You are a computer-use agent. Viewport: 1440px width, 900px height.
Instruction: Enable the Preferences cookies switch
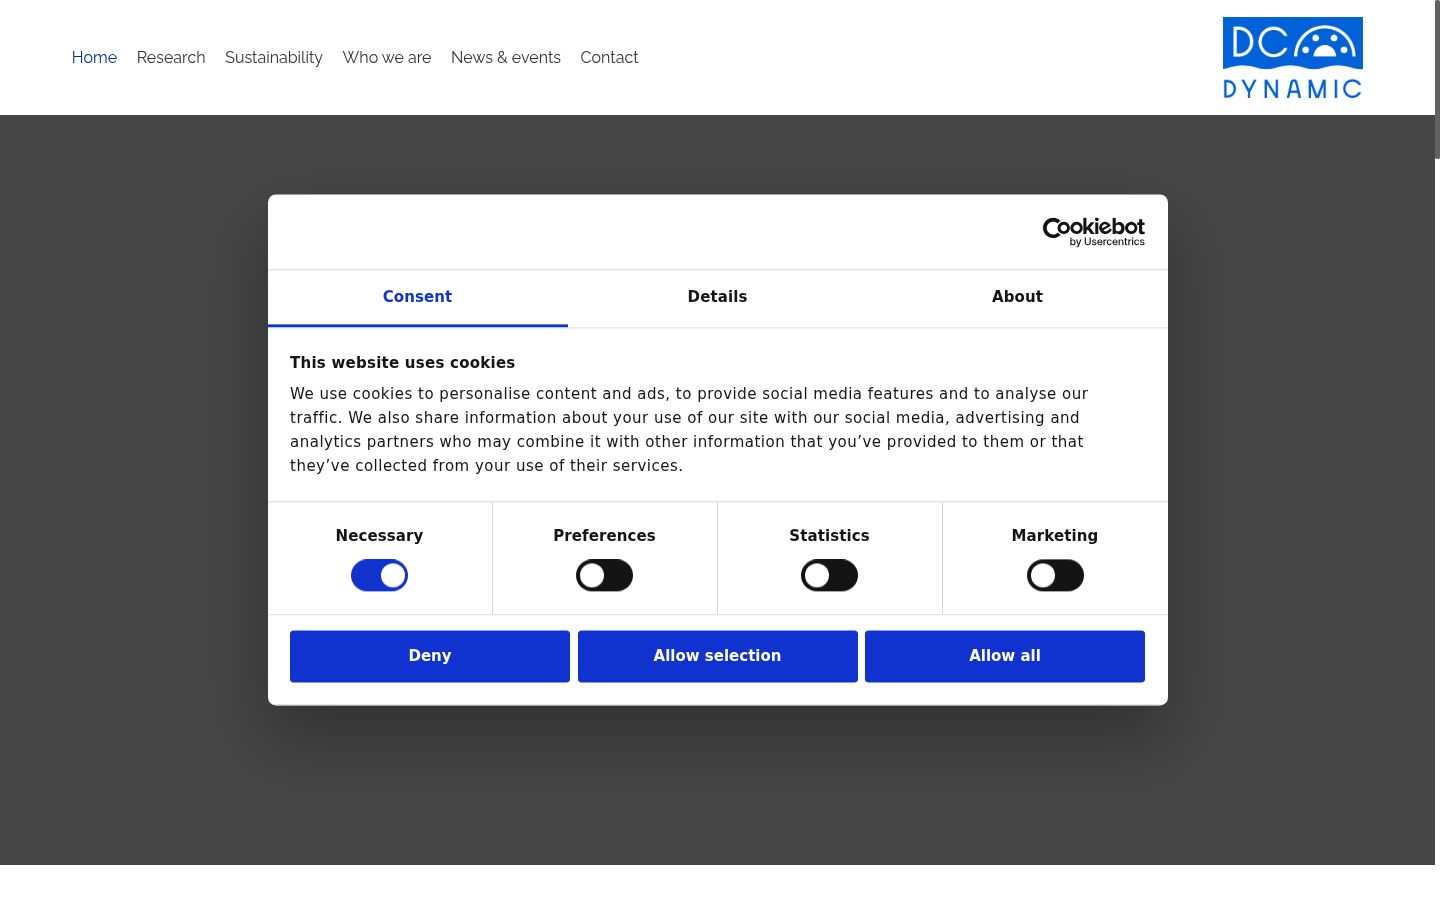click(x=604, y=576)
